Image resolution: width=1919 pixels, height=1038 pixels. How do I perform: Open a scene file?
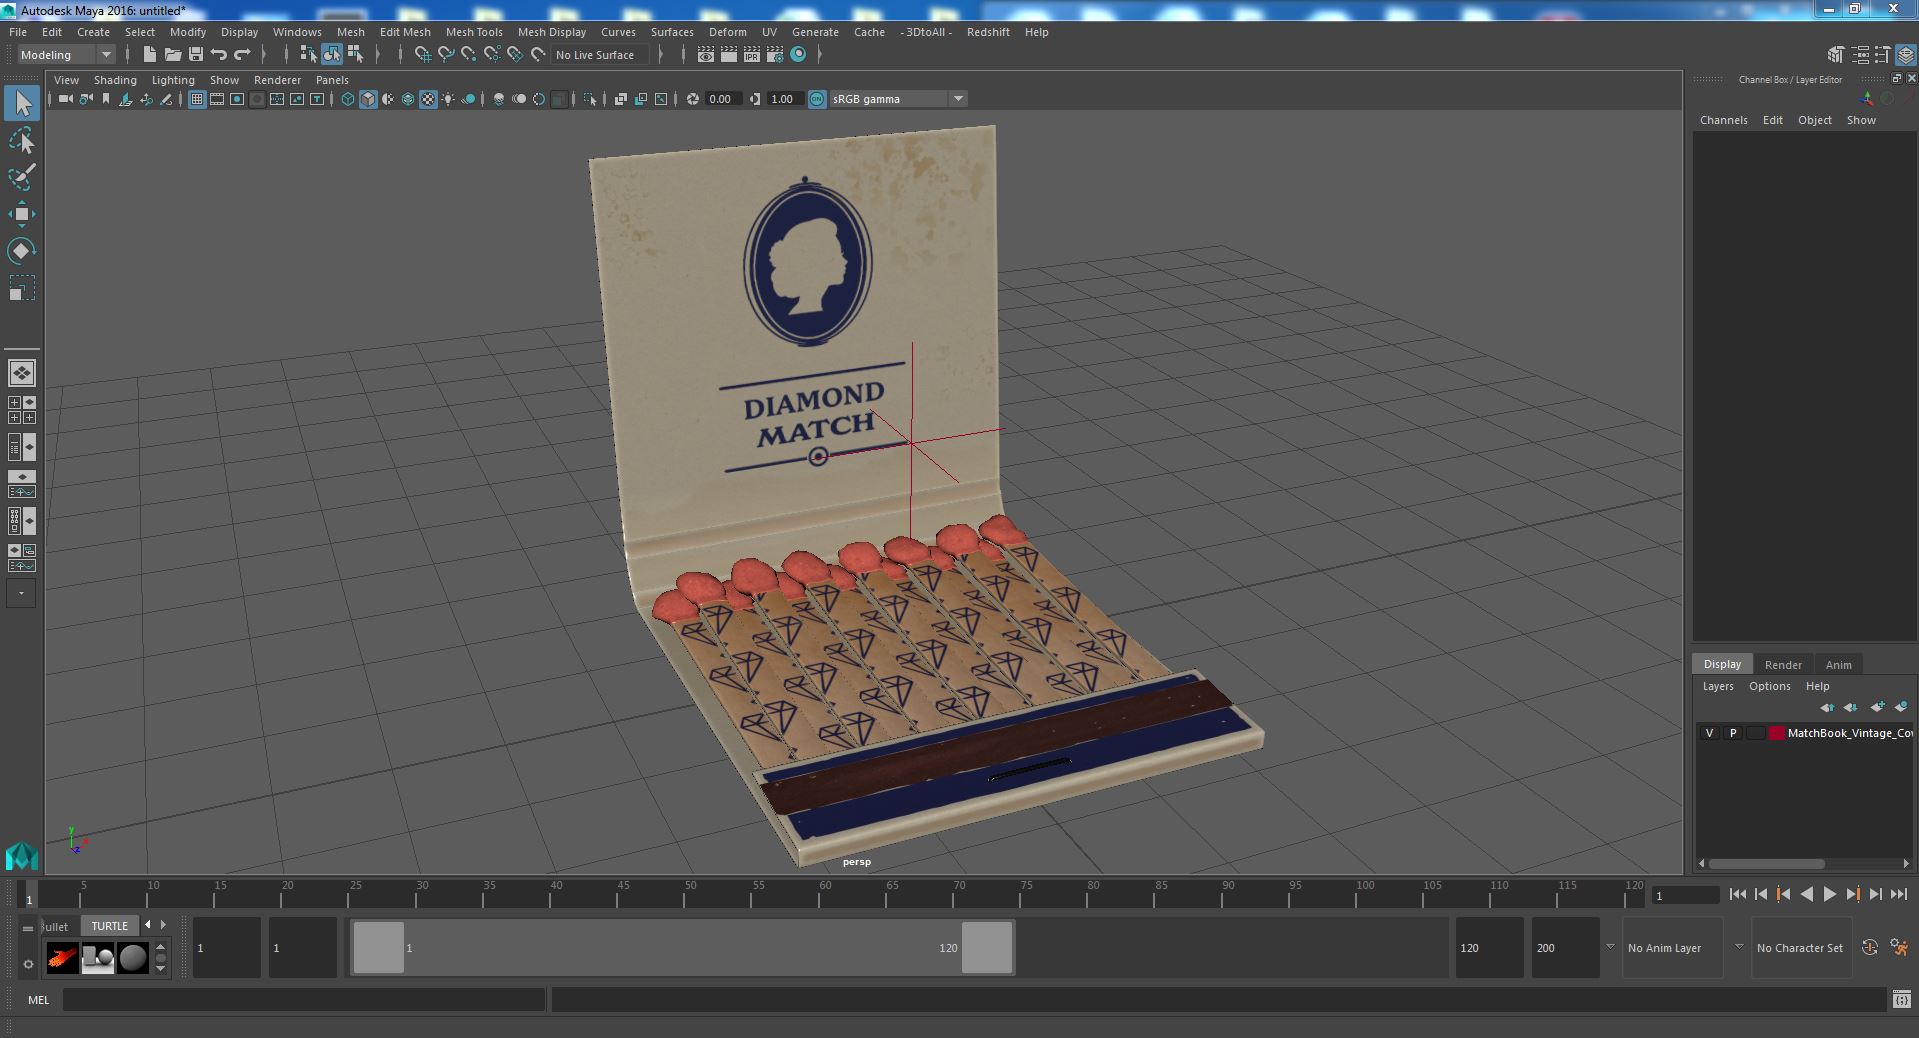click(173, 55)
